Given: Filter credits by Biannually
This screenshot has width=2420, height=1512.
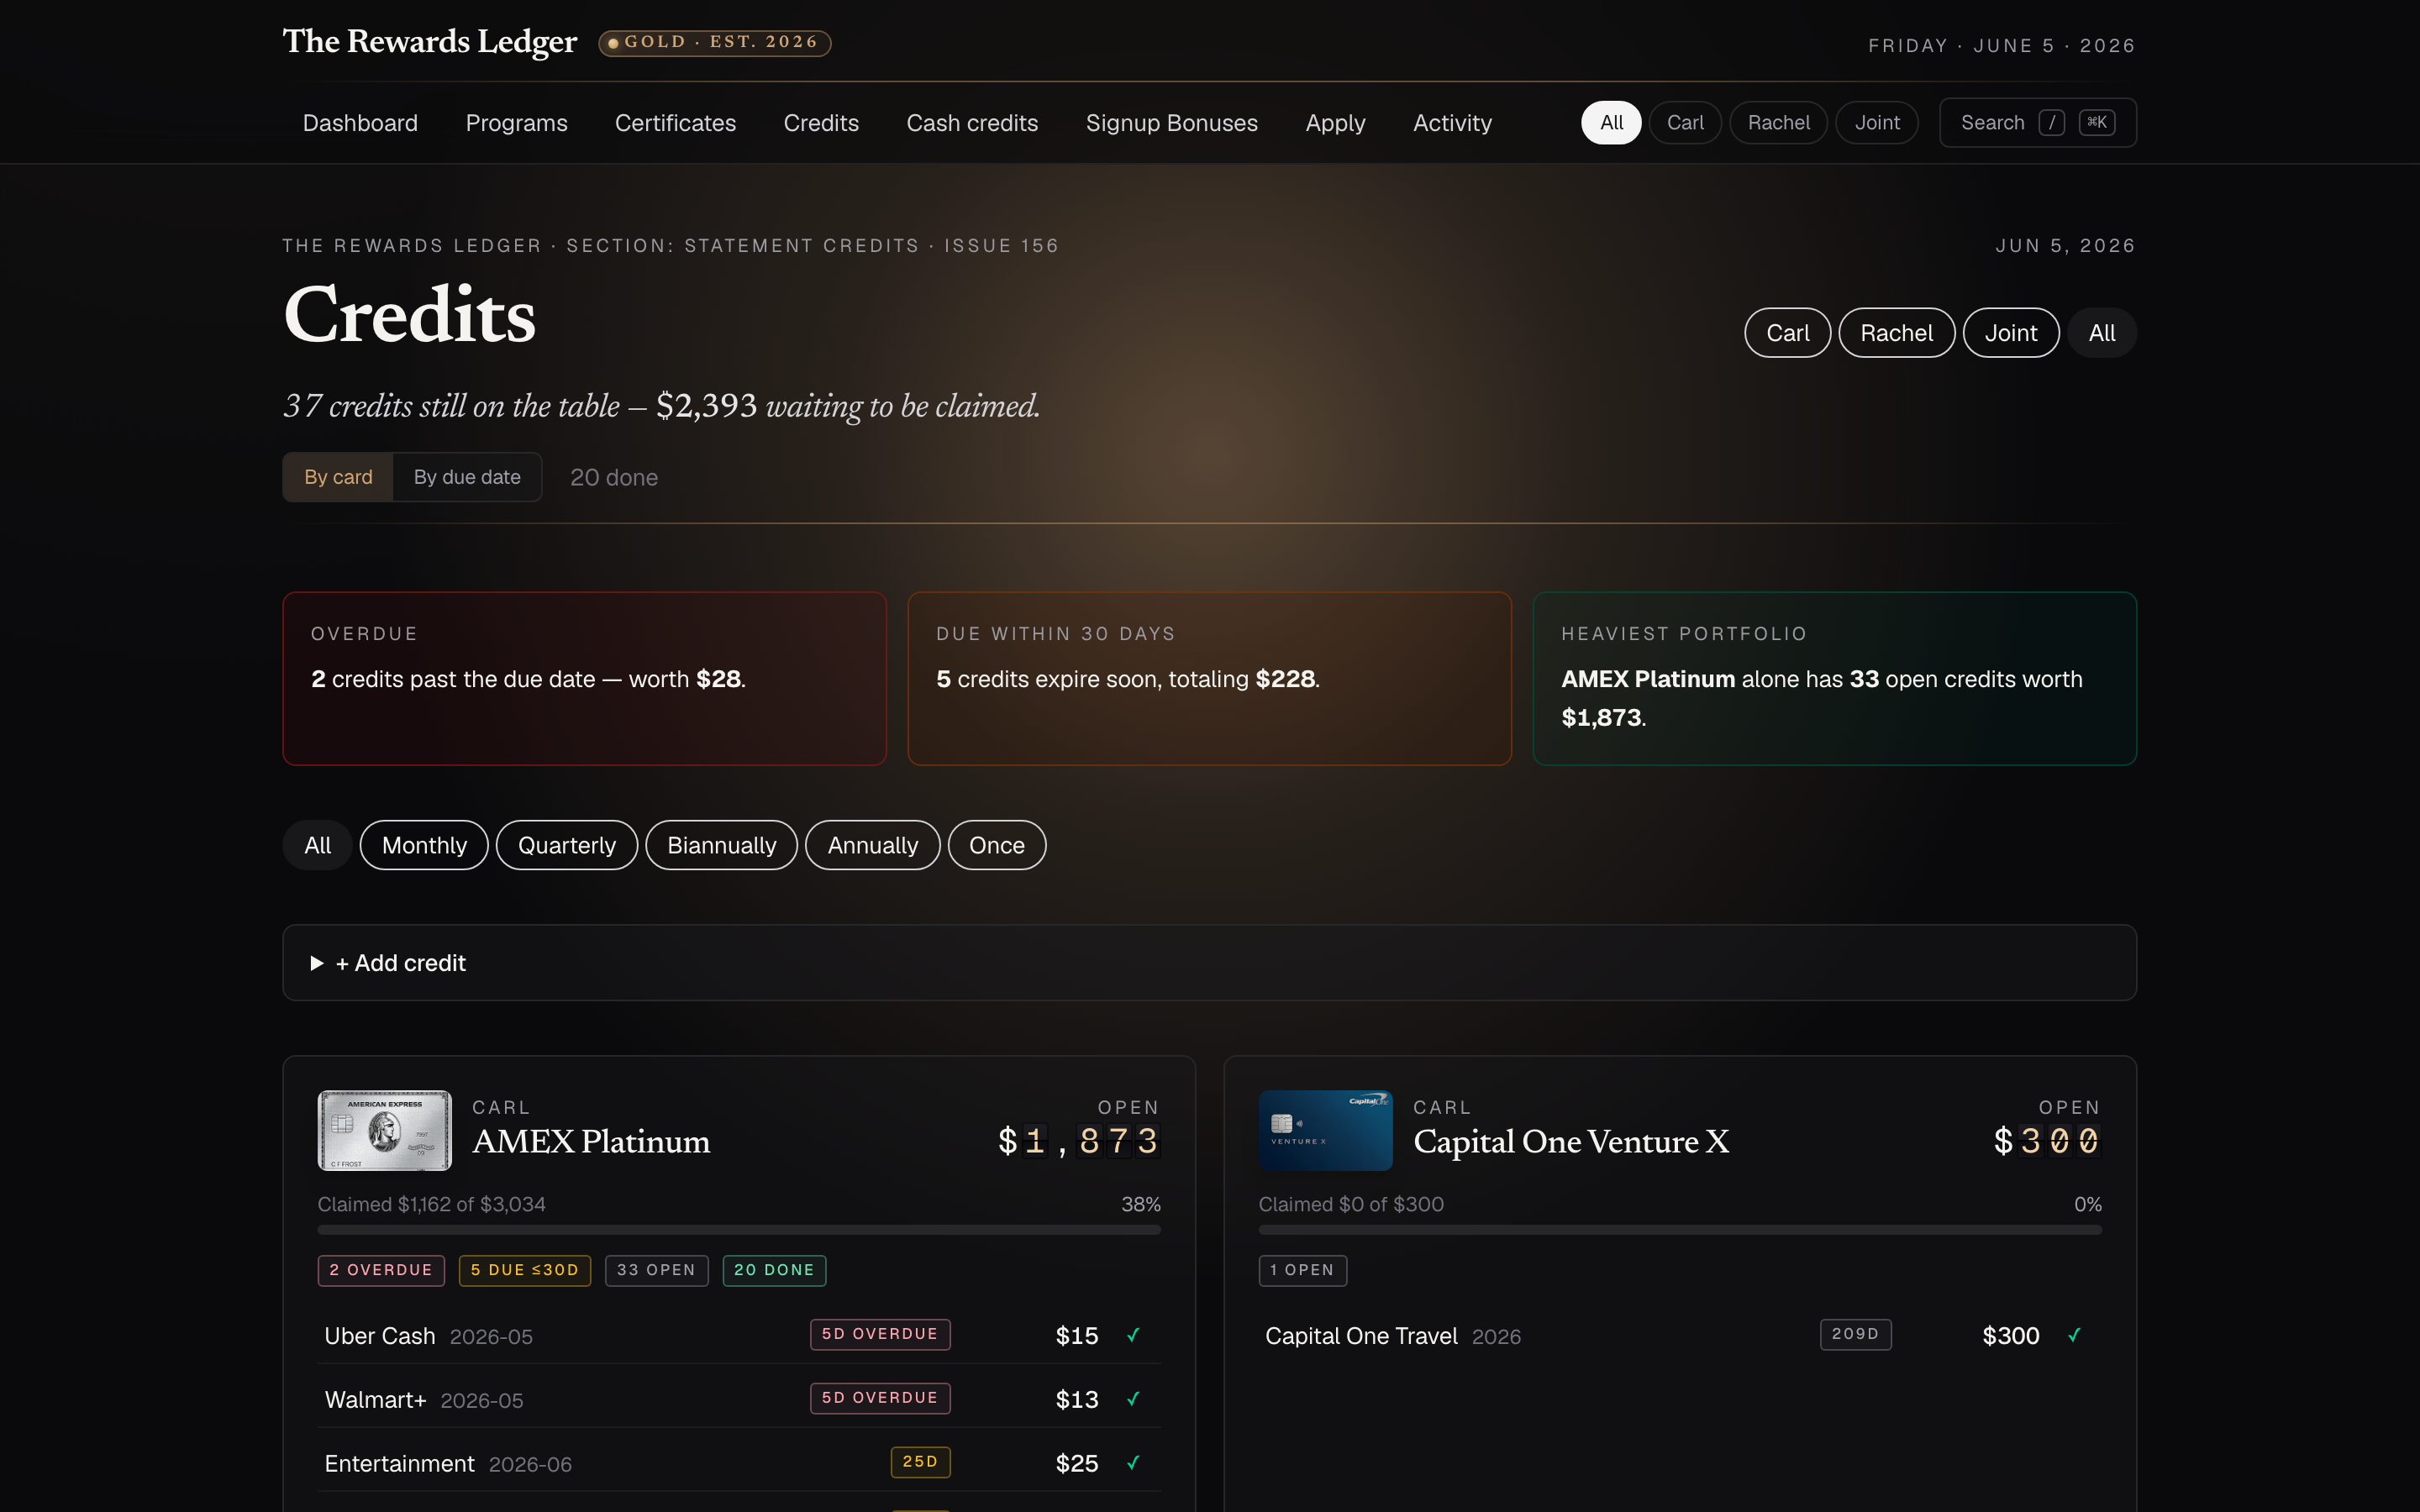Looking at the screenshot, I should click(721, 845).
